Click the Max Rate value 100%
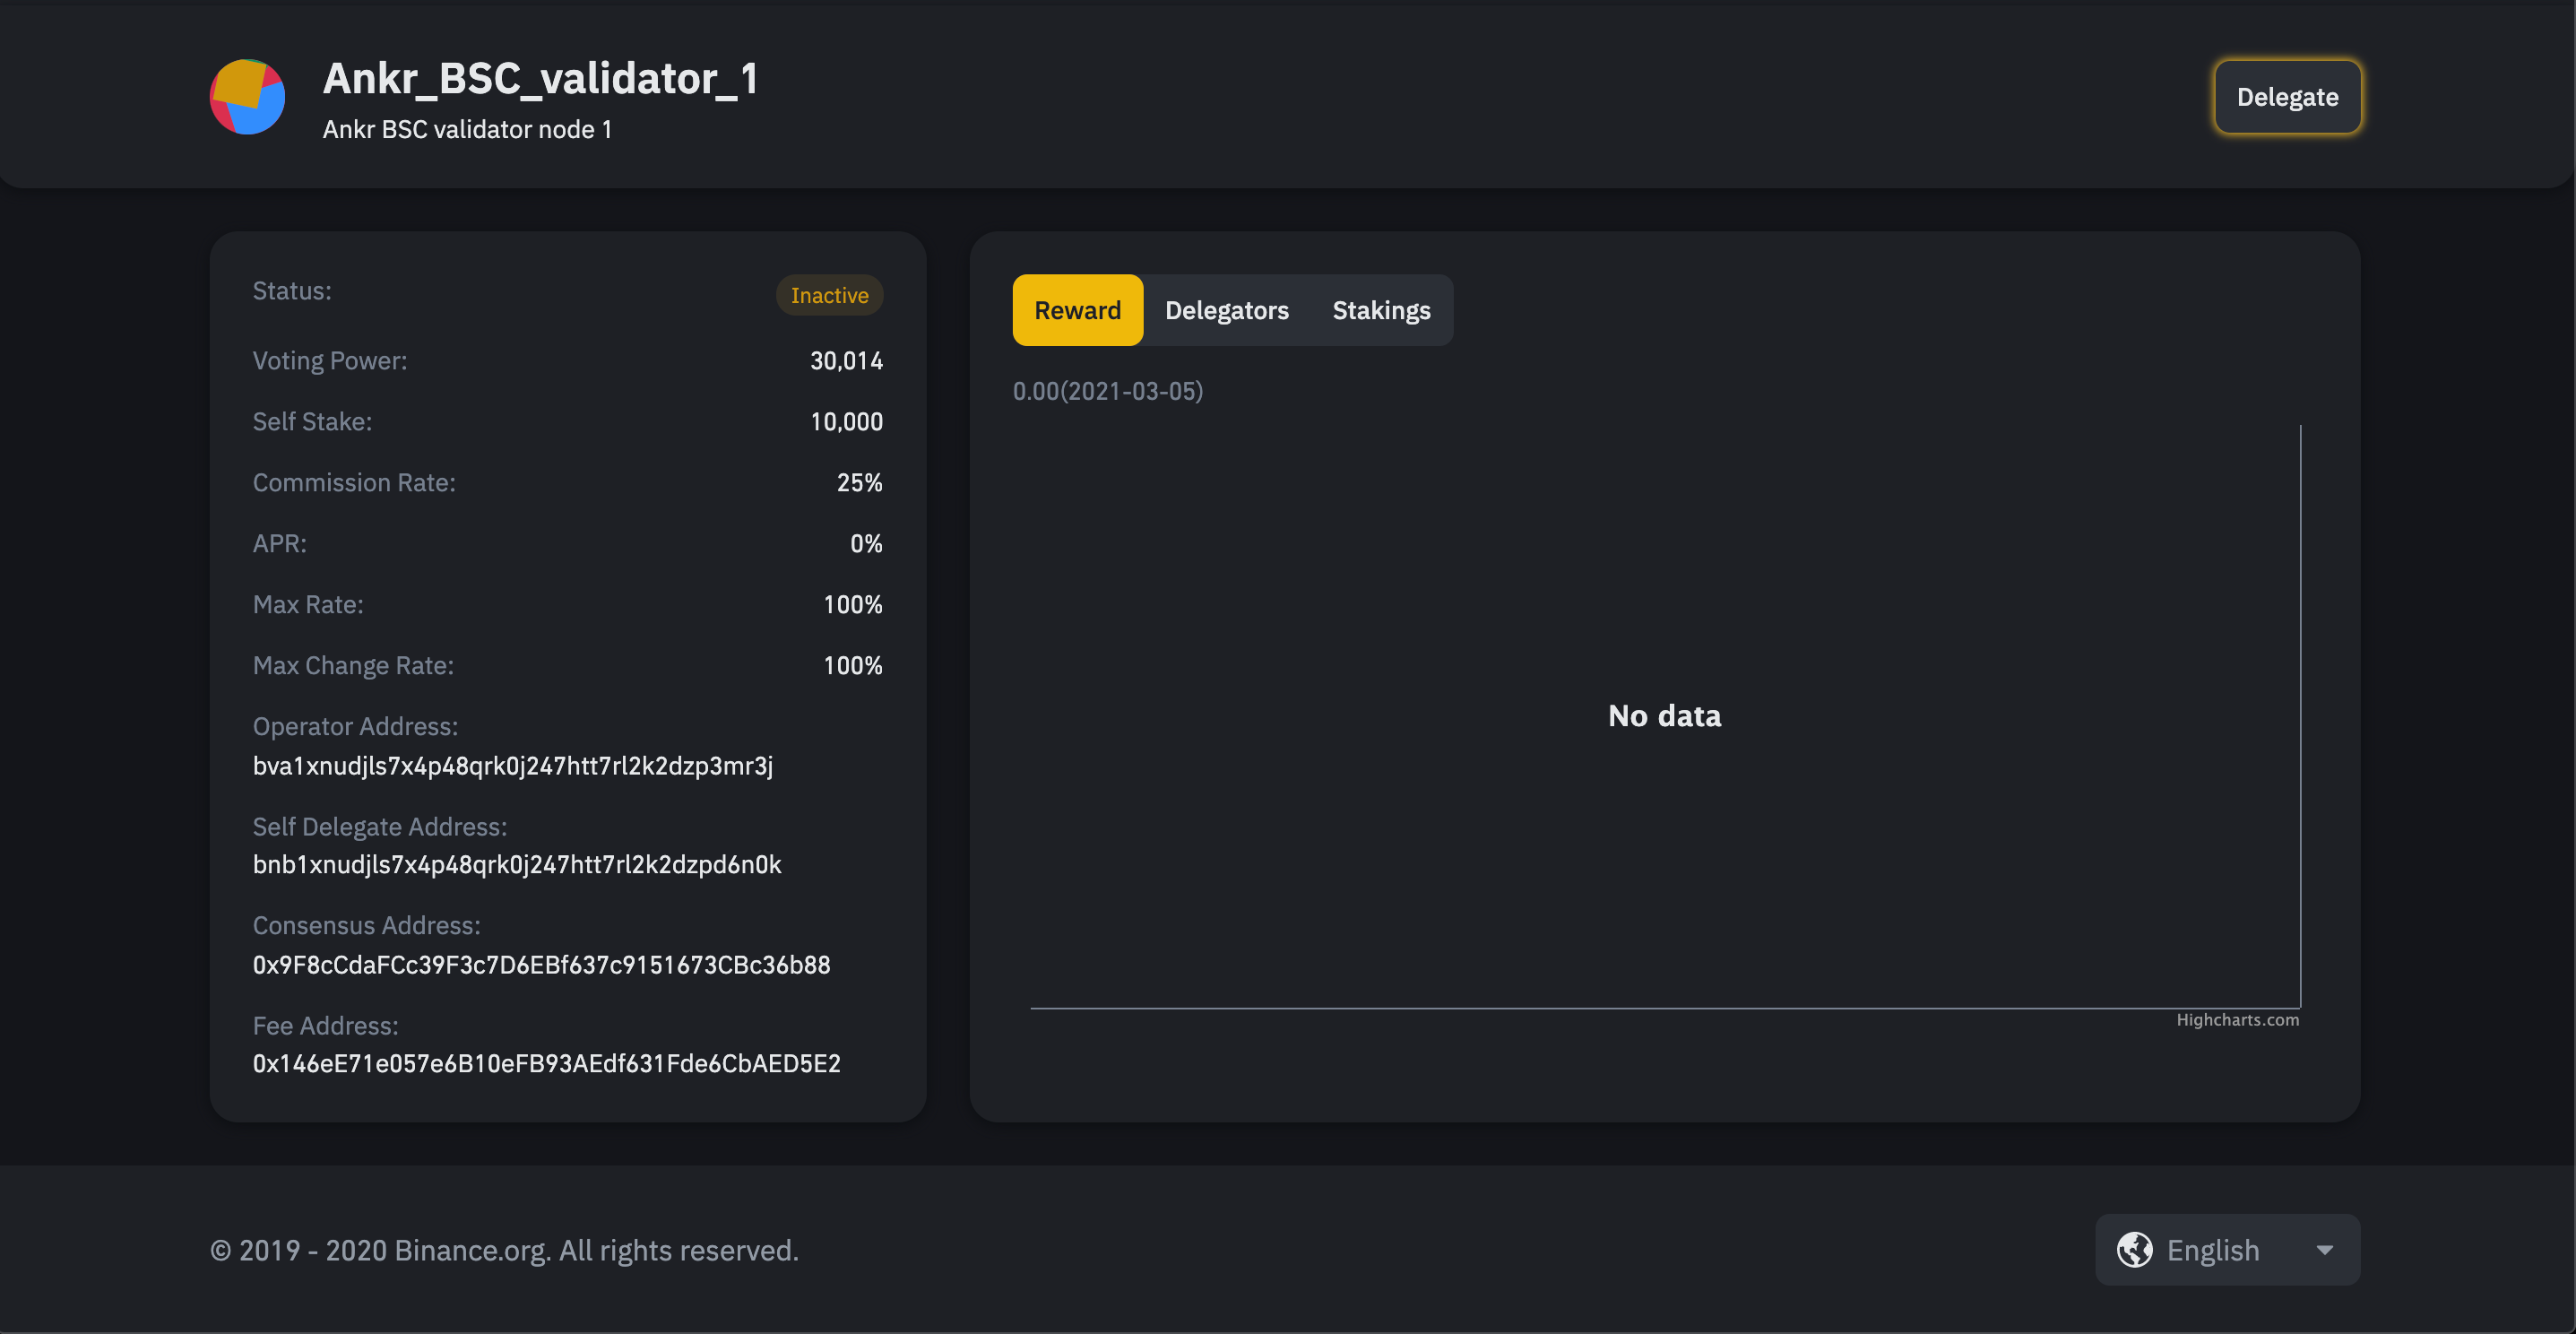Viewport: 2576px width, 1334px height. pyautogui.click(x=852, y=605)
